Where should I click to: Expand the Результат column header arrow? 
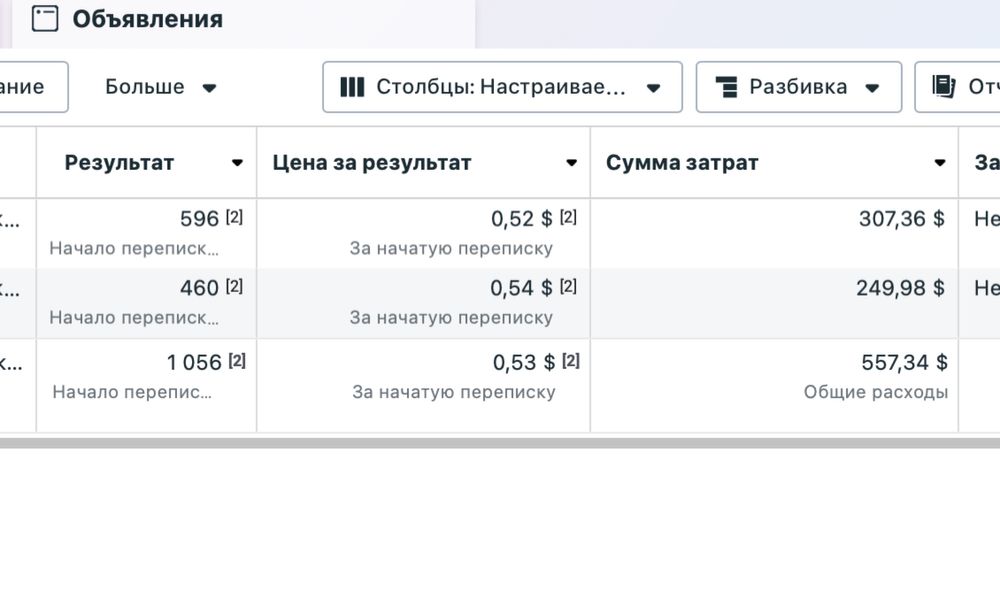click(x=237, y=163)
